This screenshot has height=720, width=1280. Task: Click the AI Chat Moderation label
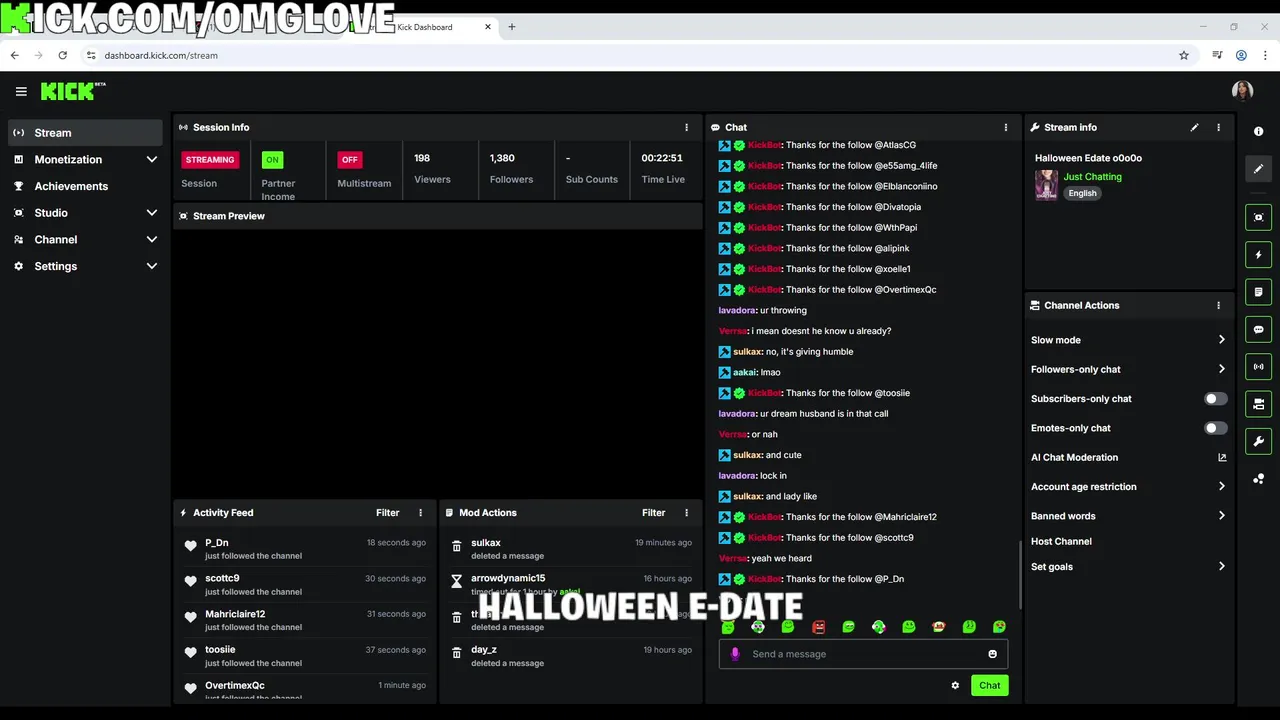(1074, 457)
